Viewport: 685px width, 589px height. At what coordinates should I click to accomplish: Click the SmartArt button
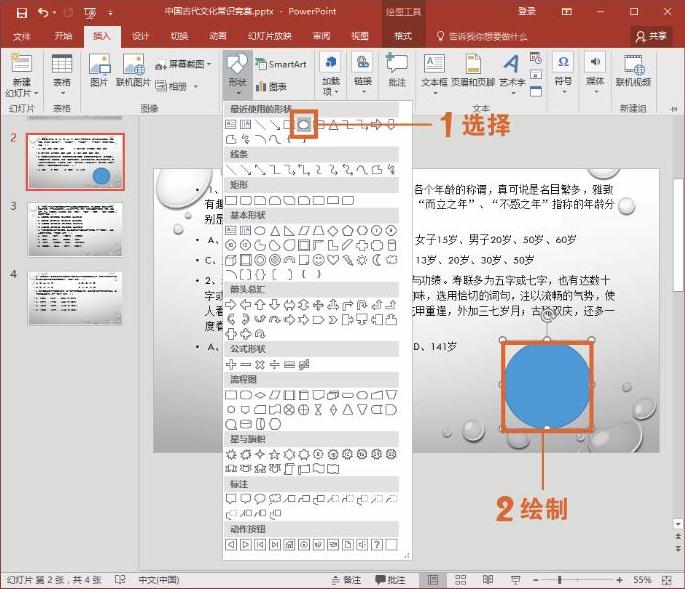coord(281,64)
